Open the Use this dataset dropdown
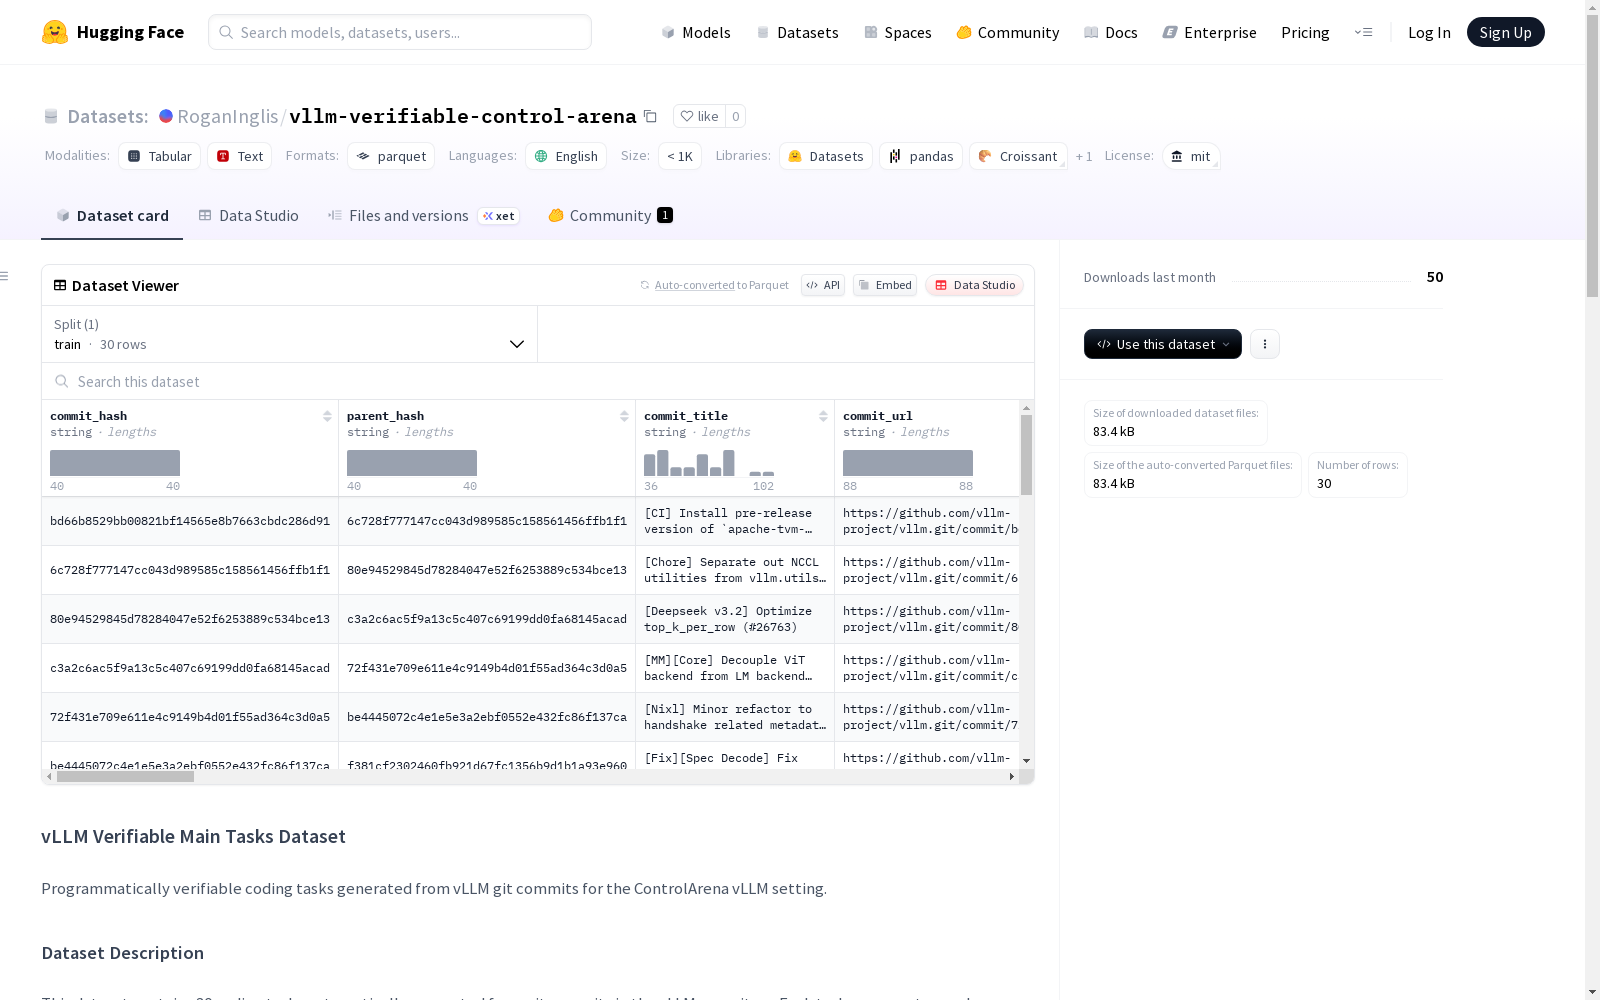Screen dimensions: 1600x1000 coord(1163,344)
